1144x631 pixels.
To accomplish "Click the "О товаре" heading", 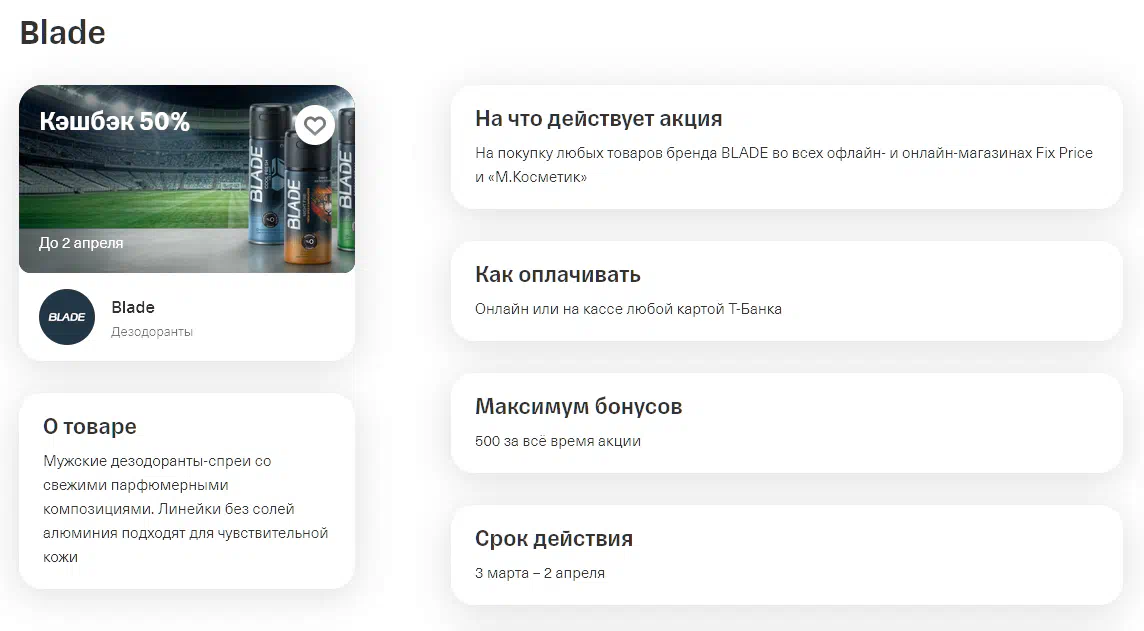I will [90, 427].
